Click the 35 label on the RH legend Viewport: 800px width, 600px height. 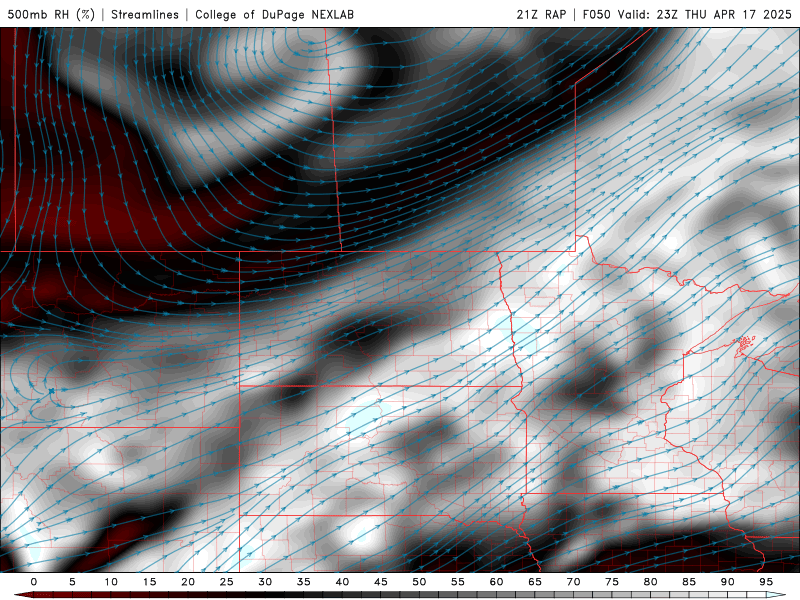[304, 582]
